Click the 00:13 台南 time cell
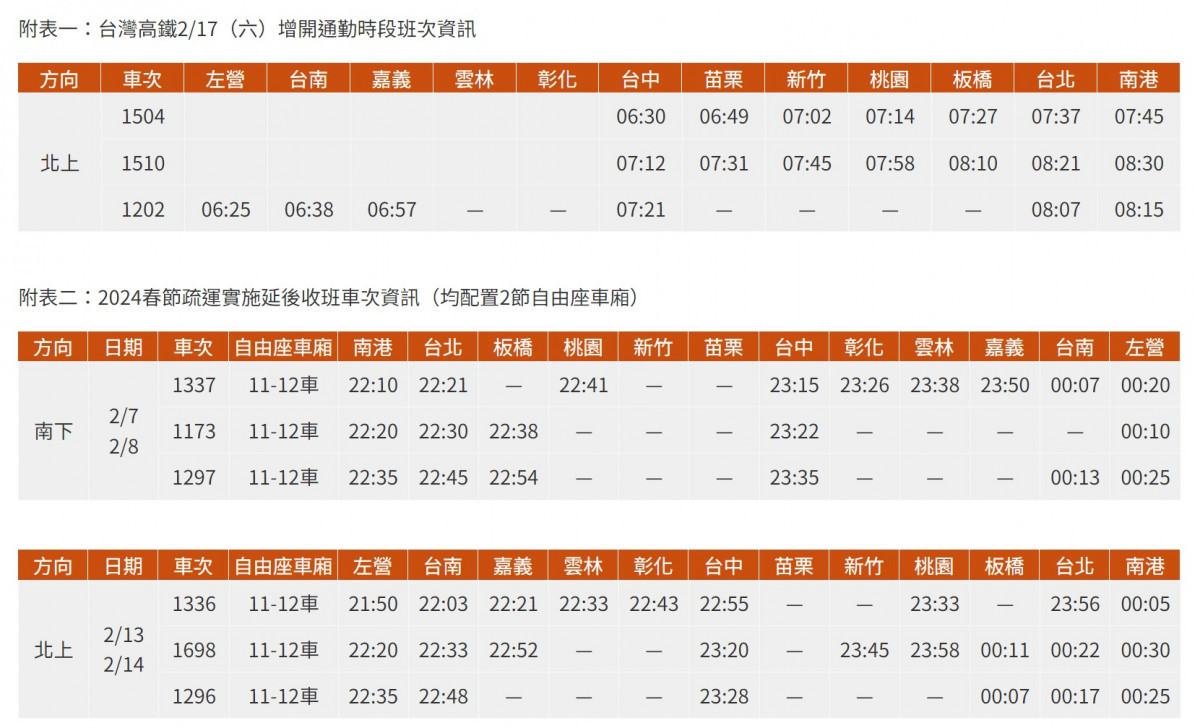The image size is (1200, 728). (1075, 478)
